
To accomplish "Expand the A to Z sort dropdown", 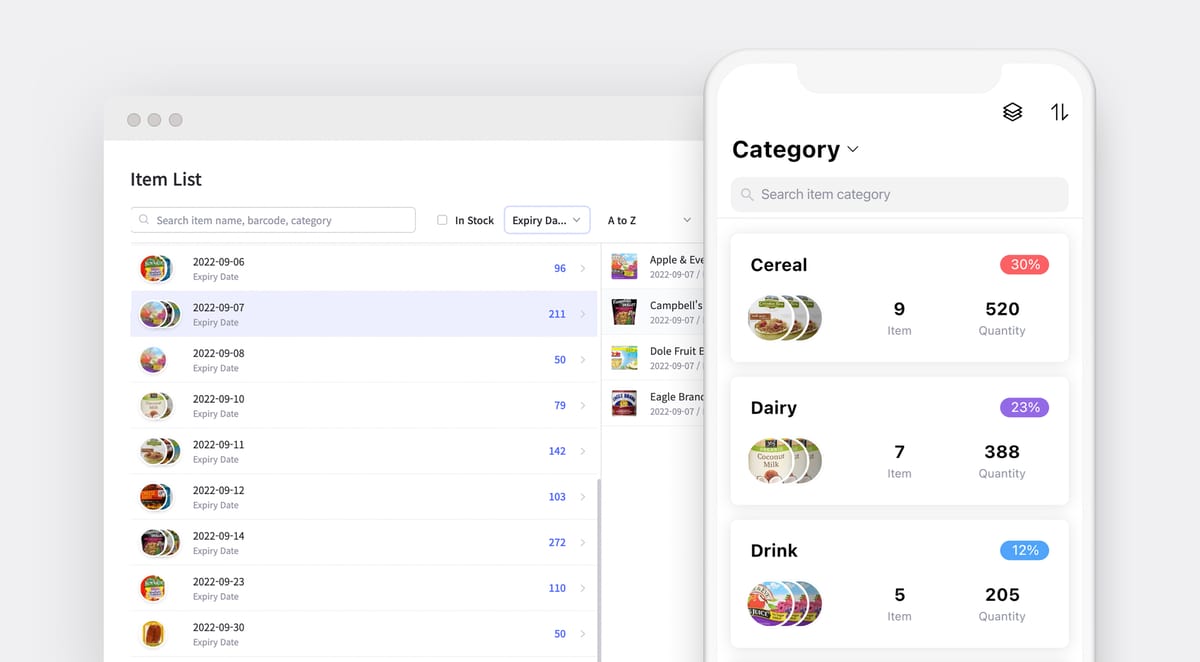I will (x=648, y=219).
